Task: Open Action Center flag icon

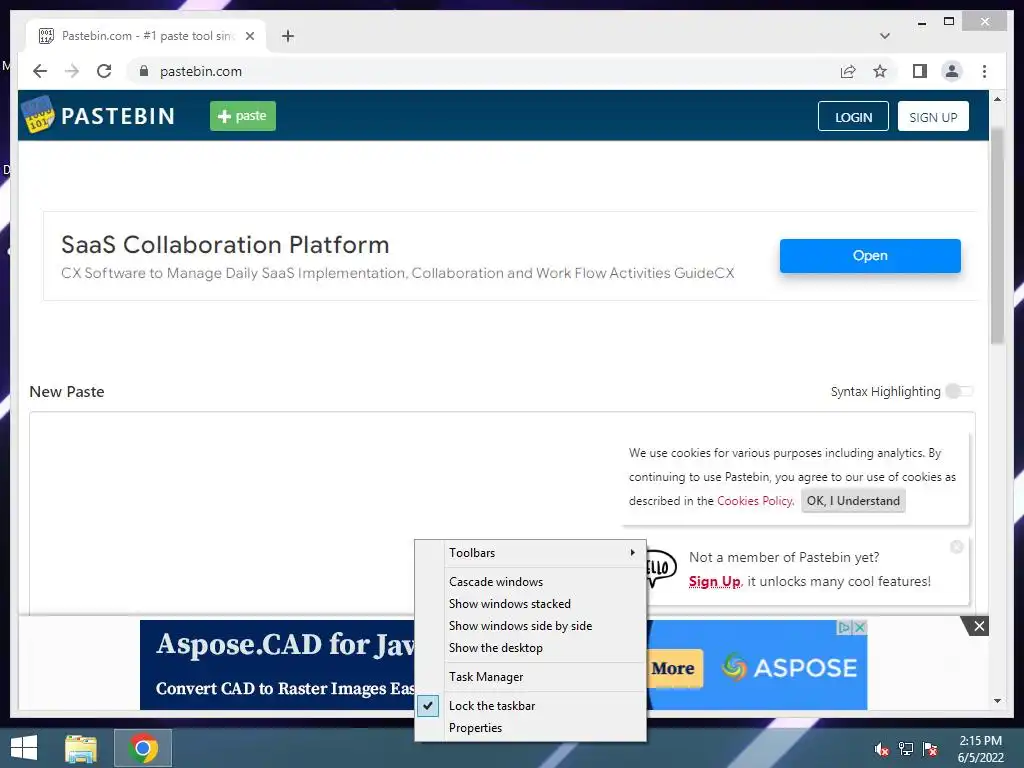Action: [x=930, y=749]
